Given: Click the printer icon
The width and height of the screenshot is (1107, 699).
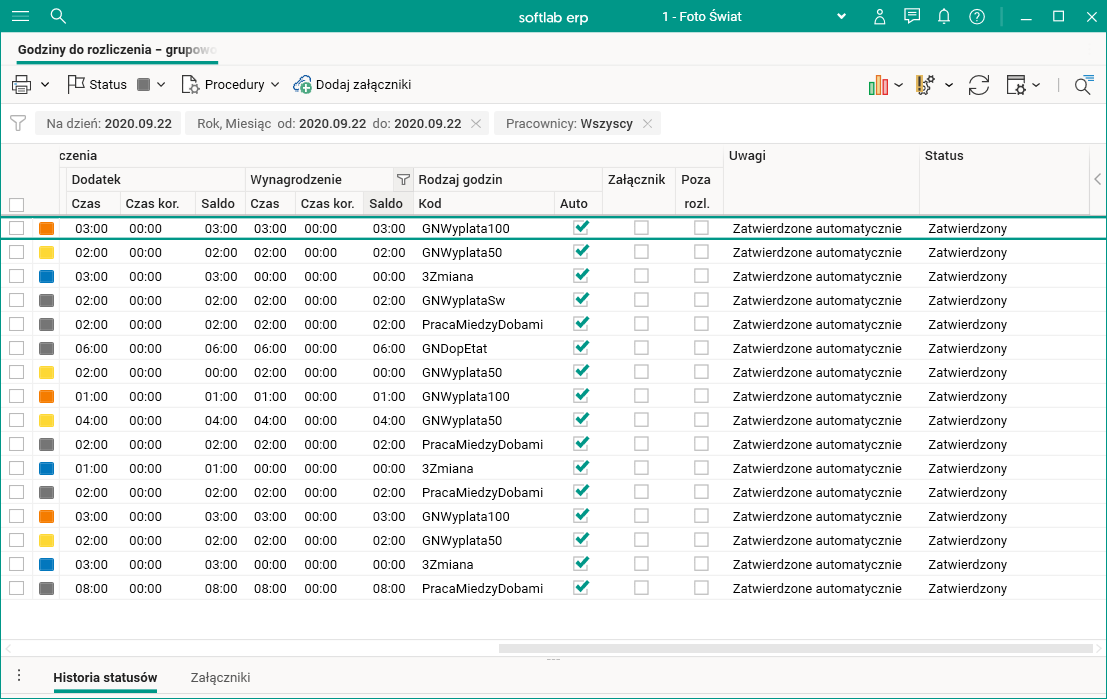Looking at the screenshot, I should 22,85.
